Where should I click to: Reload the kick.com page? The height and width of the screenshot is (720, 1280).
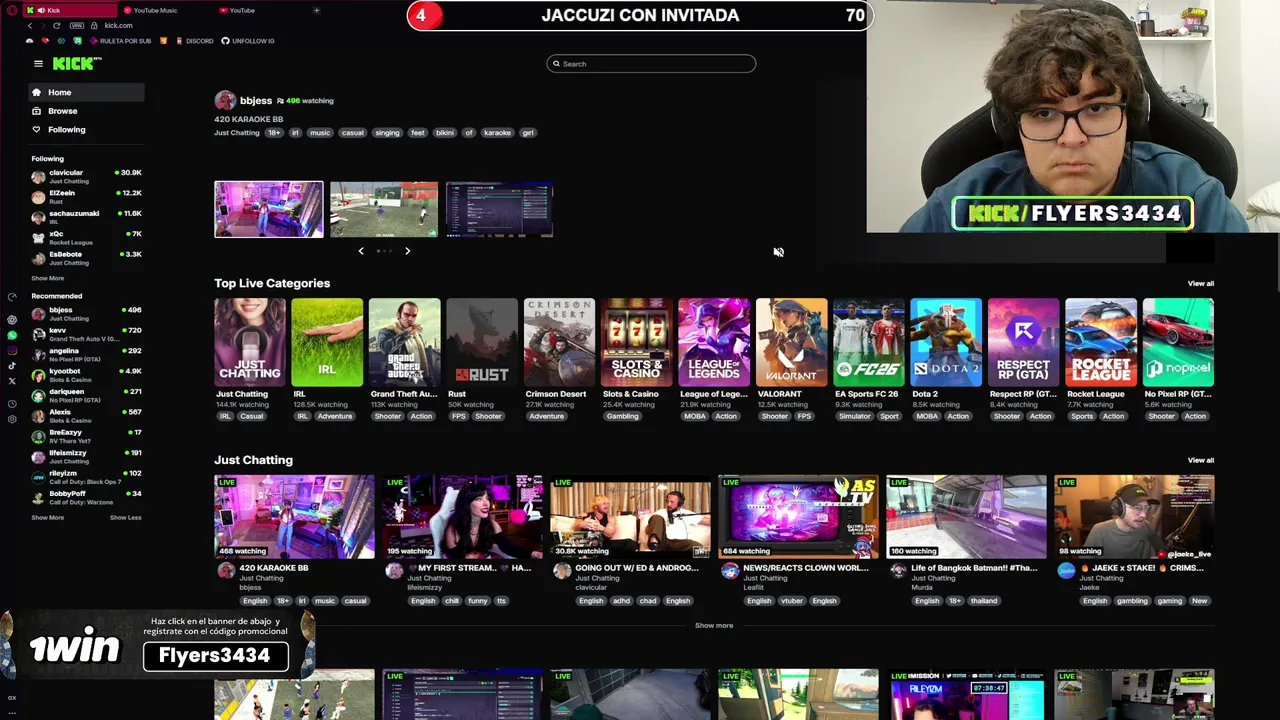coord(56,25)
